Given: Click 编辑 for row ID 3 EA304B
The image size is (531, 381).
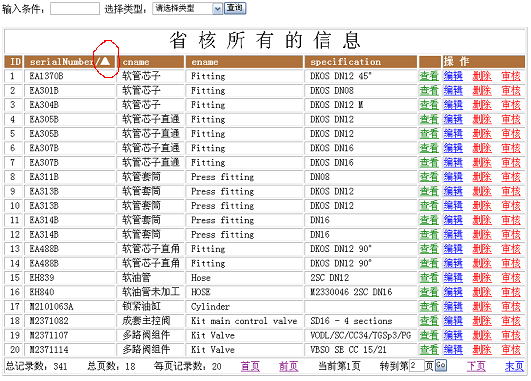Looking at the screenshot, I should click(453, 105).
